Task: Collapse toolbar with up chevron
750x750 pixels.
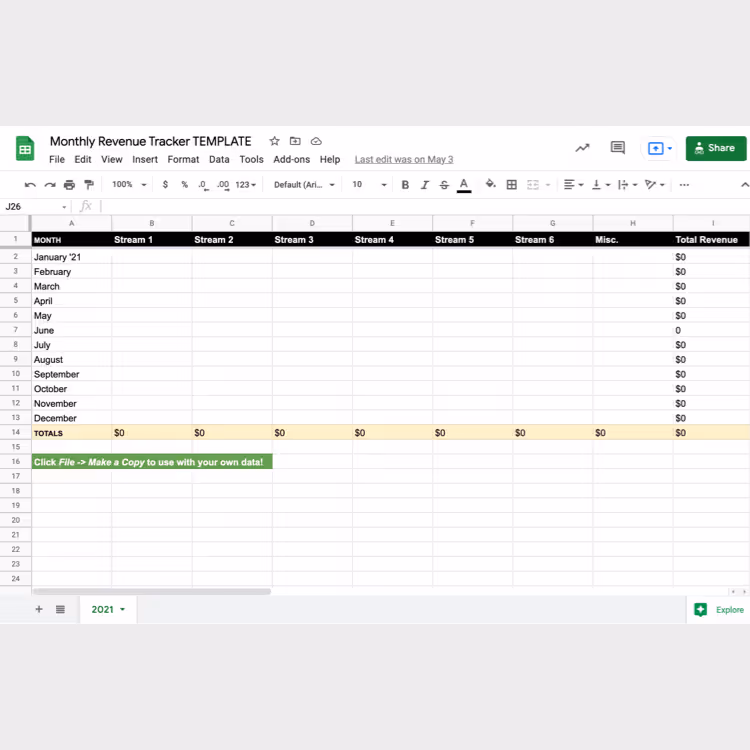Action: (x=744, y=185)
